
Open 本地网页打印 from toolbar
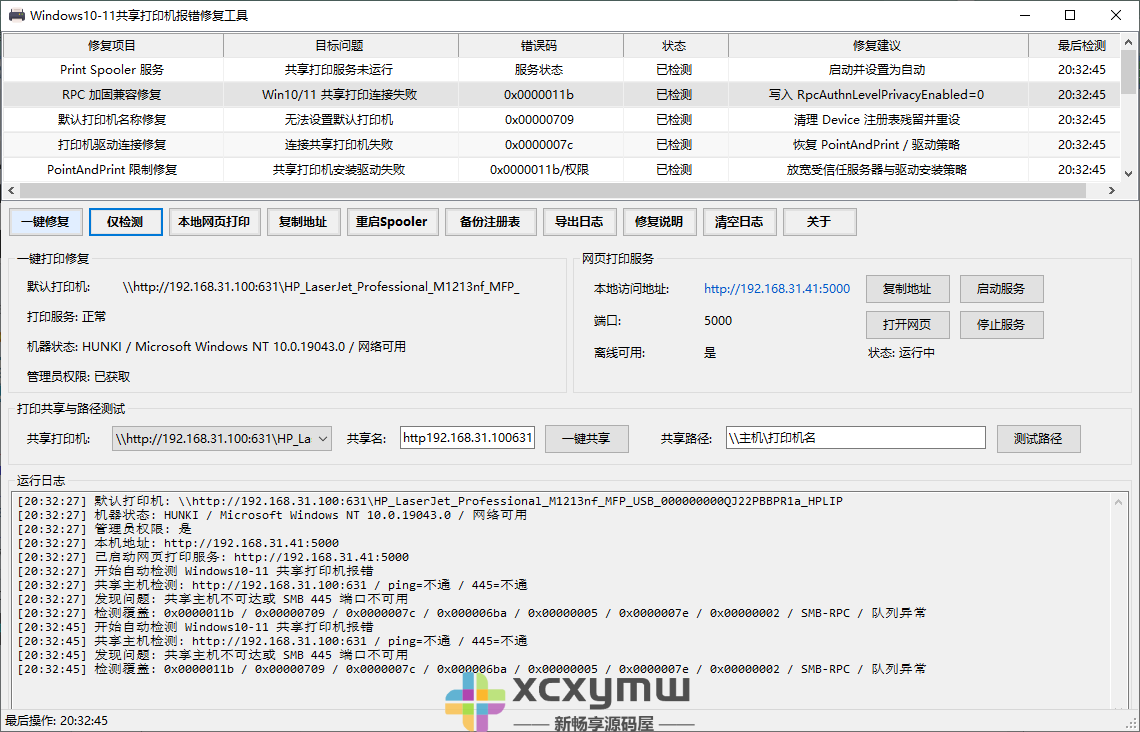[x=214, y=222]
